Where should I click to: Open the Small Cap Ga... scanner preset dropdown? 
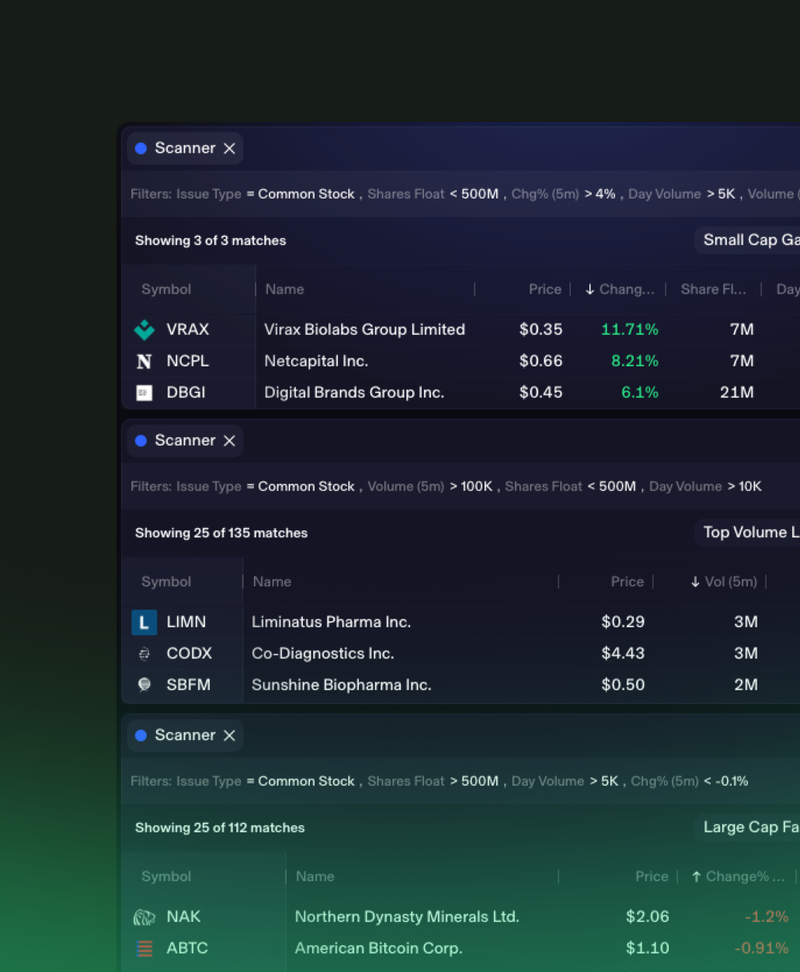(x=747, y=240)
